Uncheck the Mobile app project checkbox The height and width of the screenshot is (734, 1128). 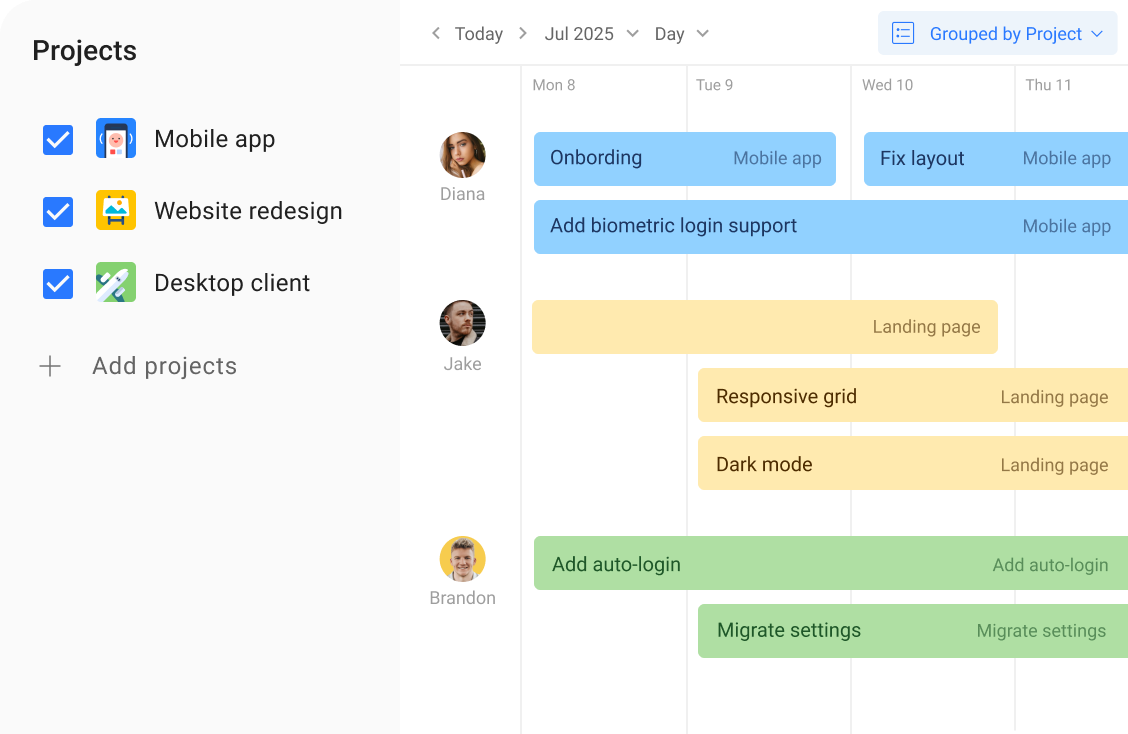point(57,140)
